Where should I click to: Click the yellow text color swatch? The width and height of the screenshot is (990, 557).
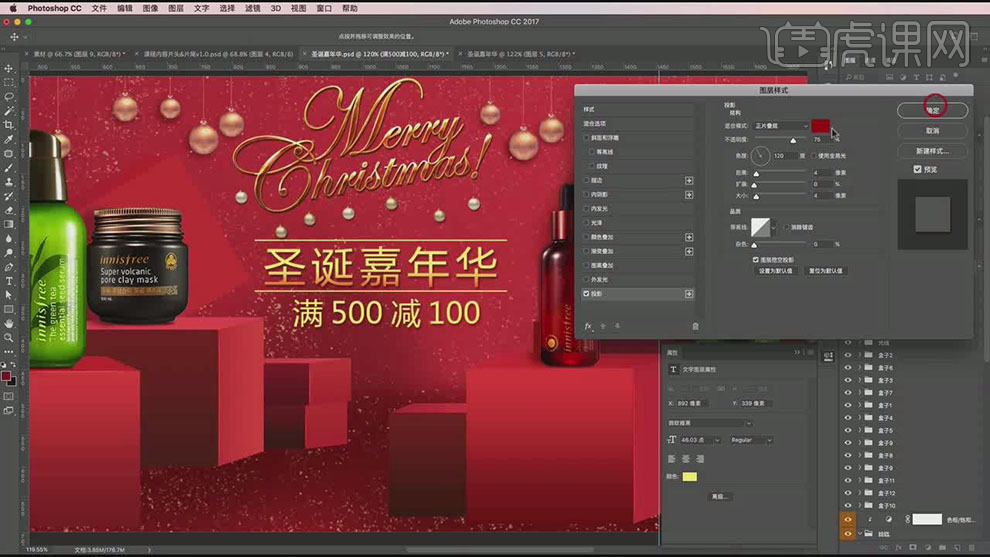(x=689, y=477)
